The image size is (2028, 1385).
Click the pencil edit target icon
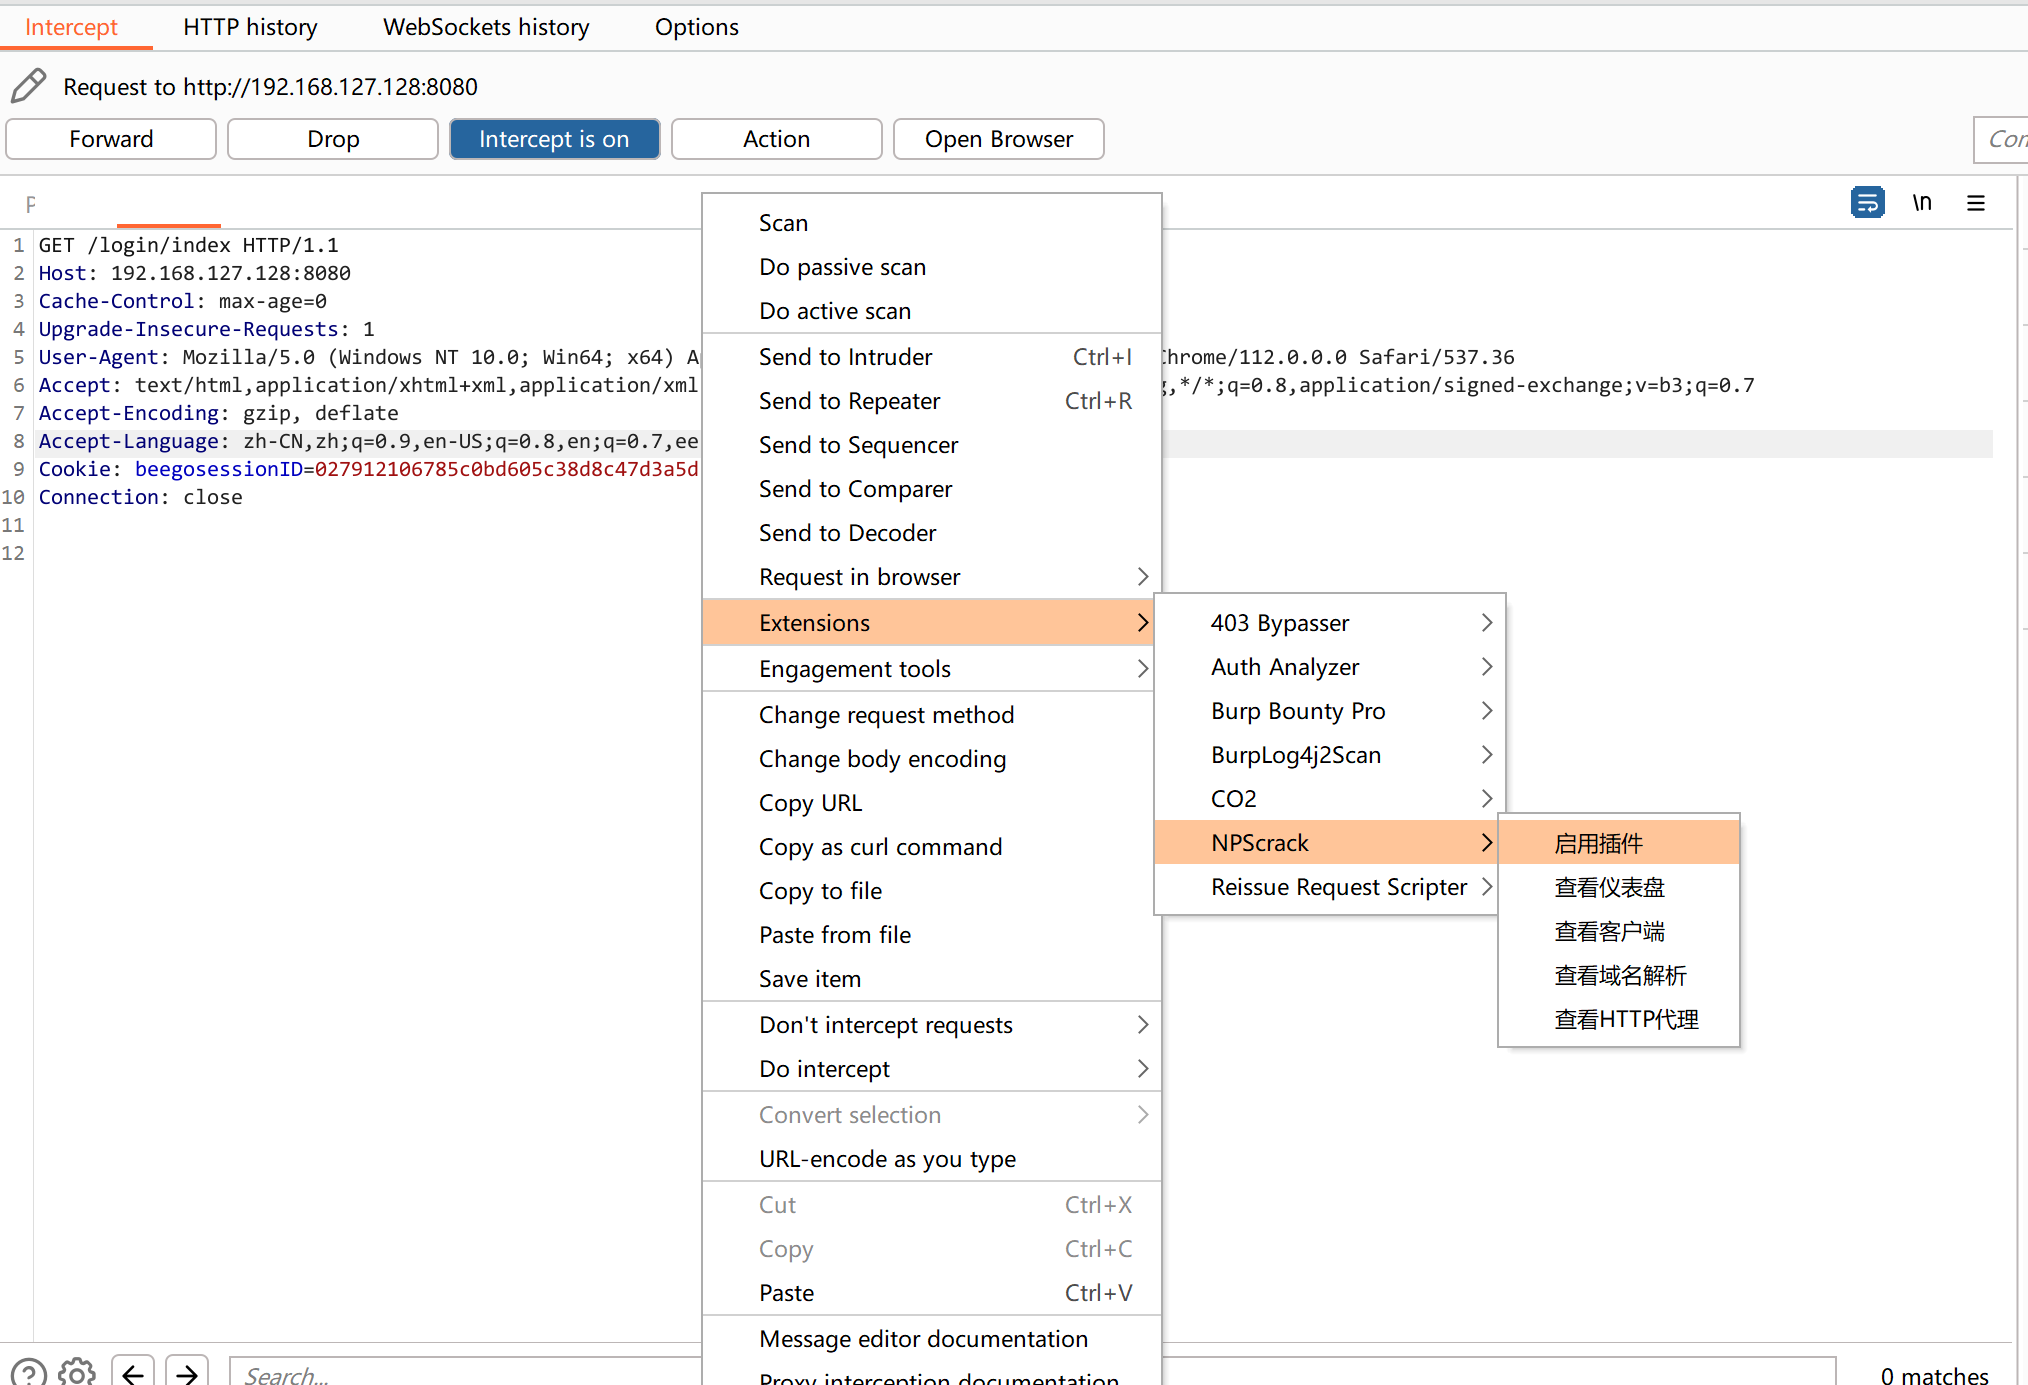[x=28, y=87]
